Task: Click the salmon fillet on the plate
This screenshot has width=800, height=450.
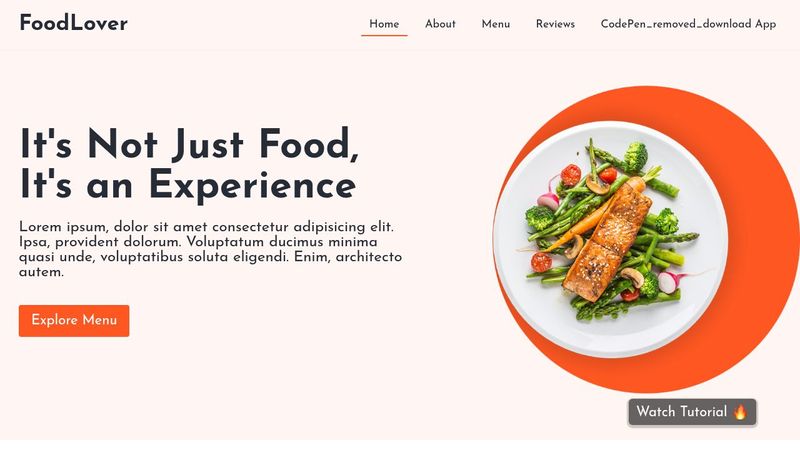Action: tap(608, 240)
